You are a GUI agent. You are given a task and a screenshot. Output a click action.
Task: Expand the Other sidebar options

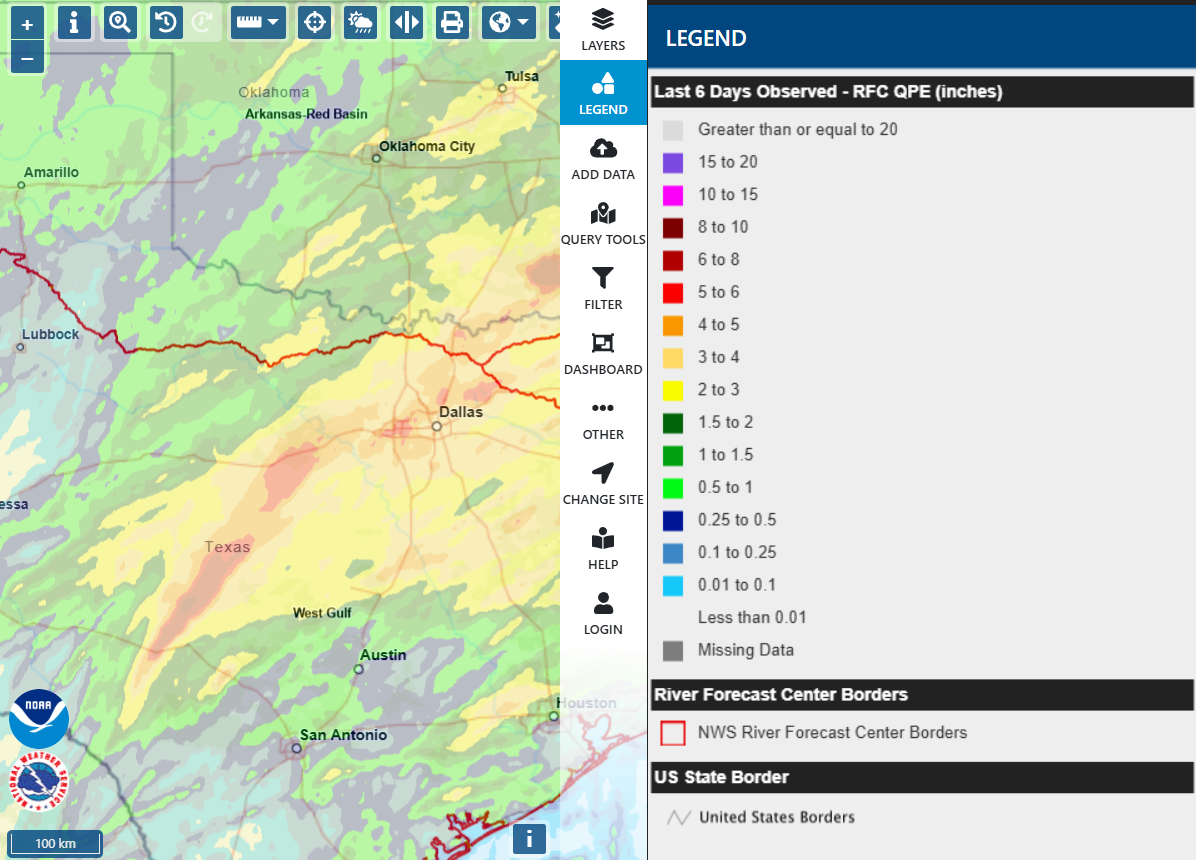click(x=603, y=417)
